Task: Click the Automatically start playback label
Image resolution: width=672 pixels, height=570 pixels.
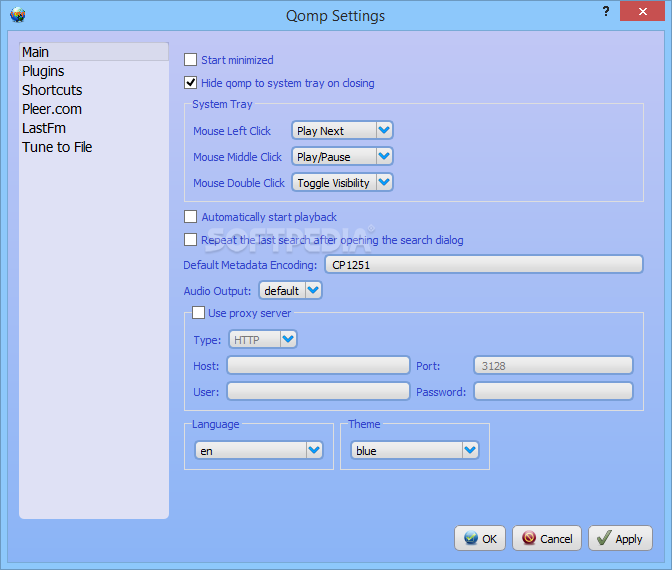Action: pos(269,217)
